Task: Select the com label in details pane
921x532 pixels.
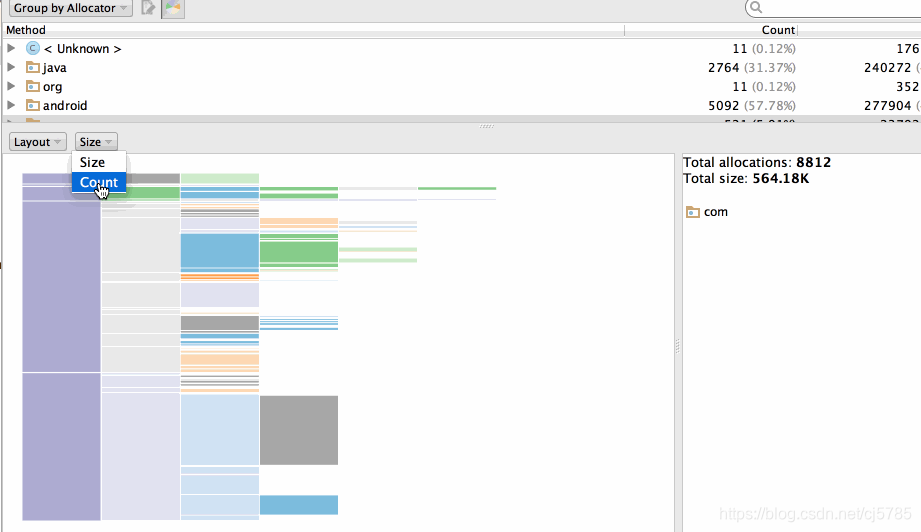Action: pyautogui.click(x=715, y=212)
